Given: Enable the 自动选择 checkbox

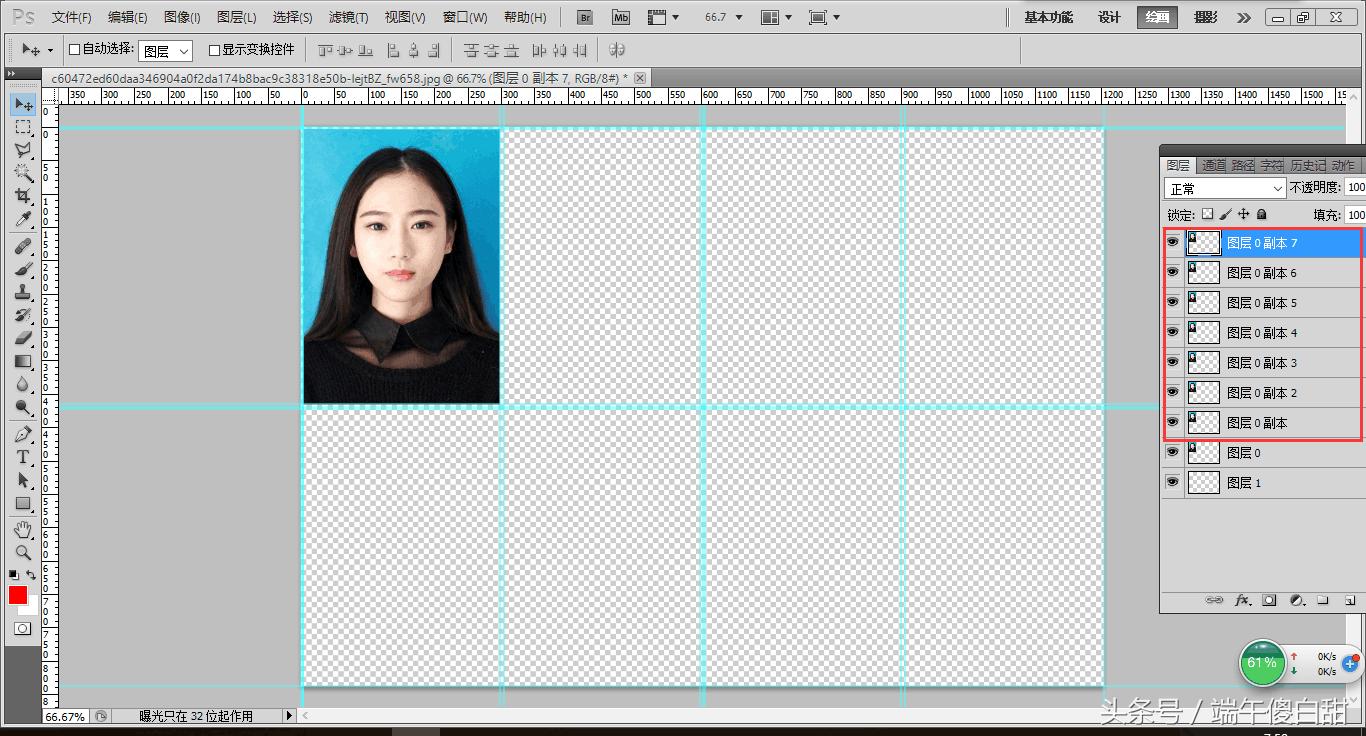Looking at the screenshot, I should click(x=74, y=50).
